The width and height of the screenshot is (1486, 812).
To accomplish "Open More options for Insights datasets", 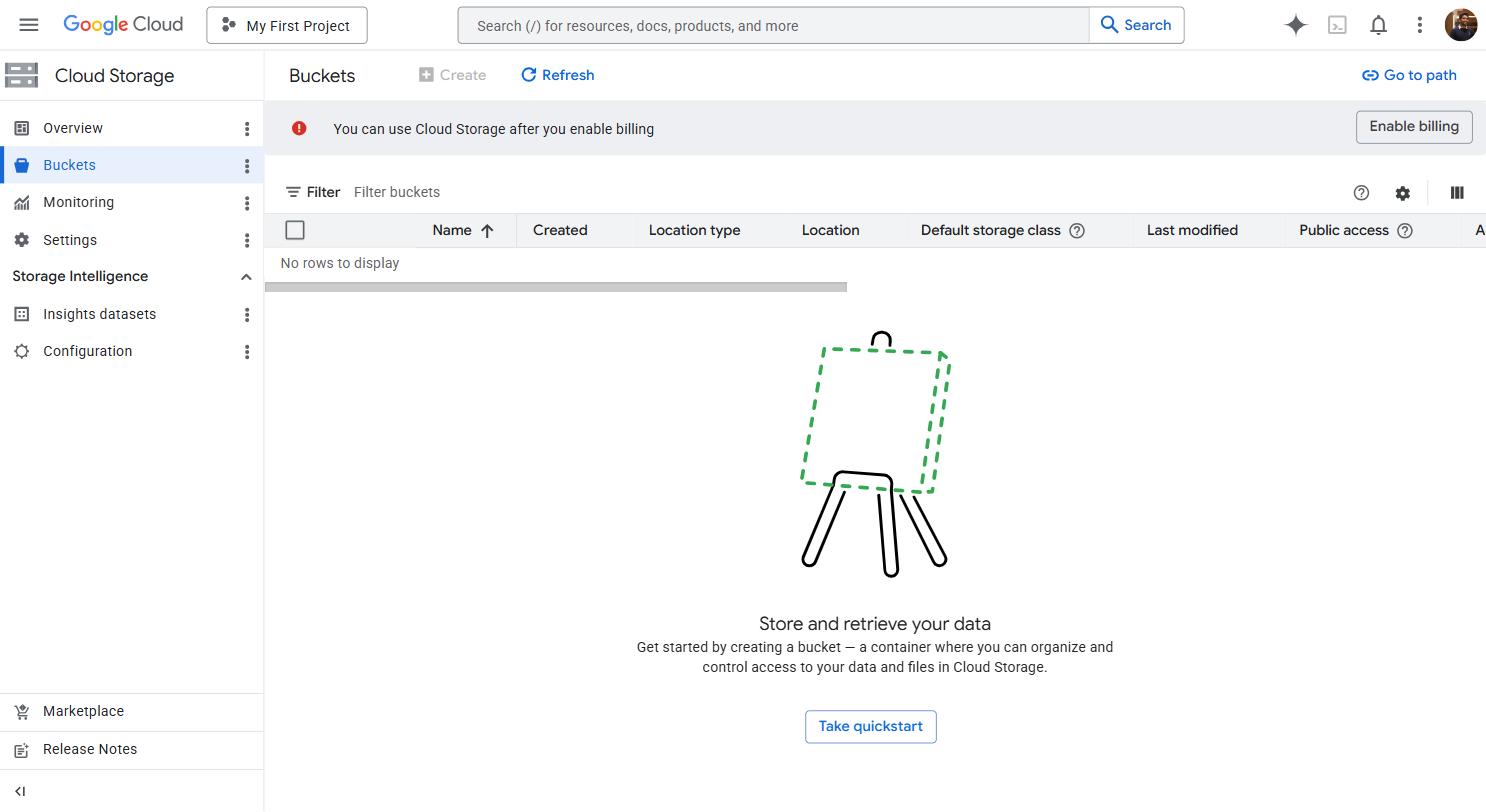I will (x=247, y=314).
